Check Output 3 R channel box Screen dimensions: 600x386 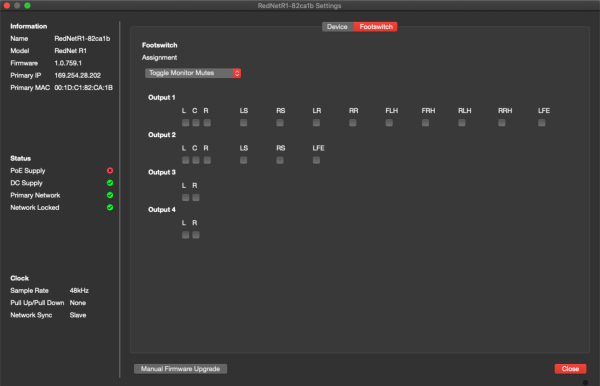click(x=196, y=198)
